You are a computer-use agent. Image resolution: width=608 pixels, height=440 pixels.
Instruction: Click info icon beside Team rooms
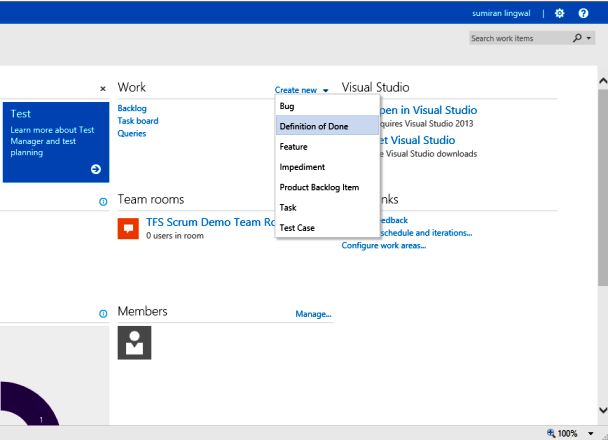(x=103, y=202)
